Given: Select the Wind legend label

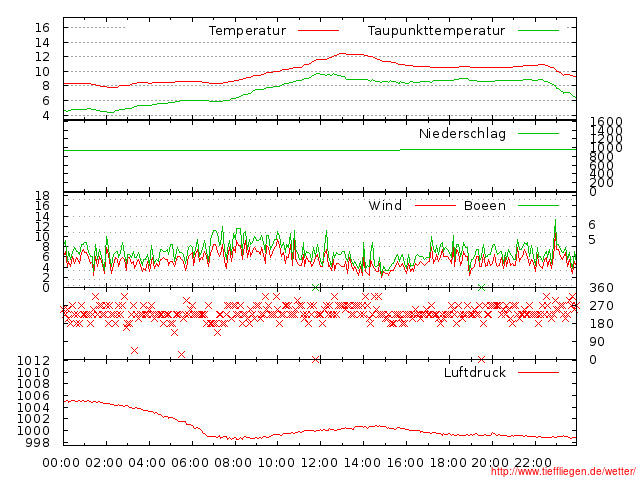Looking at the screenshot, I should coord(385,206).
